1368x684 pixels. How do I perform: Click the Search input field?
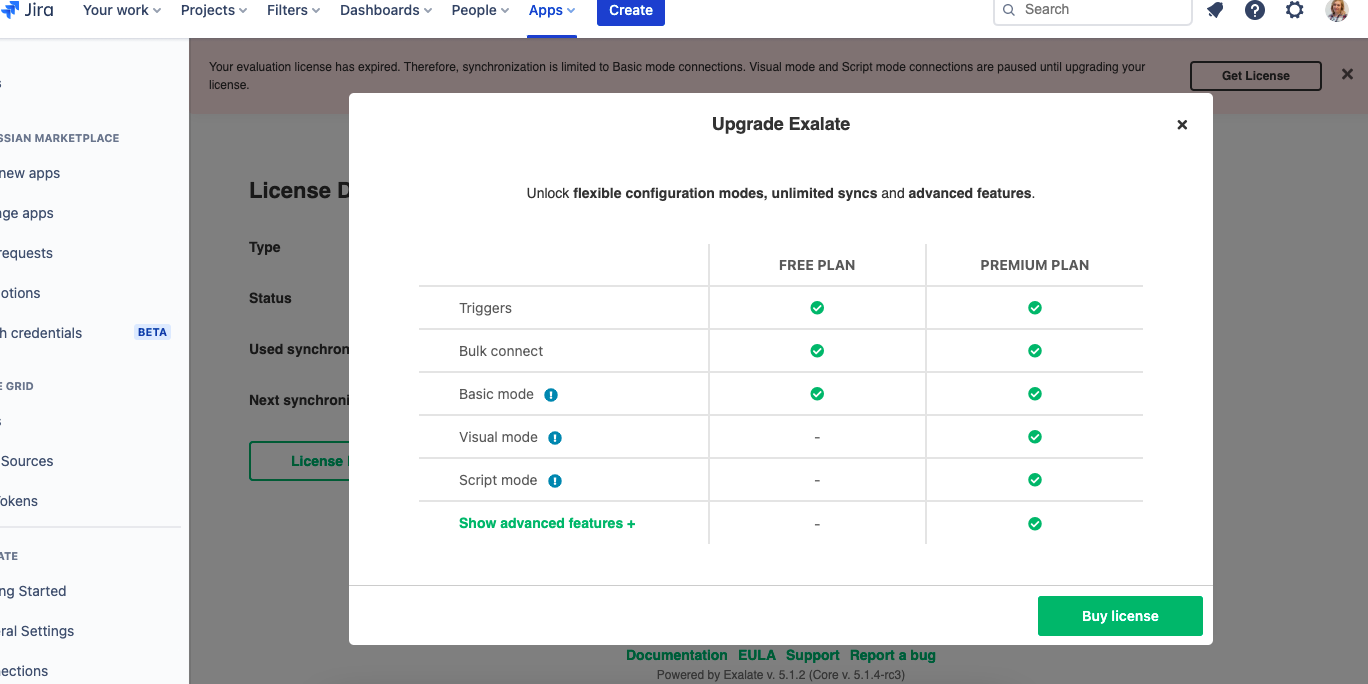[x=1092, y=10]
